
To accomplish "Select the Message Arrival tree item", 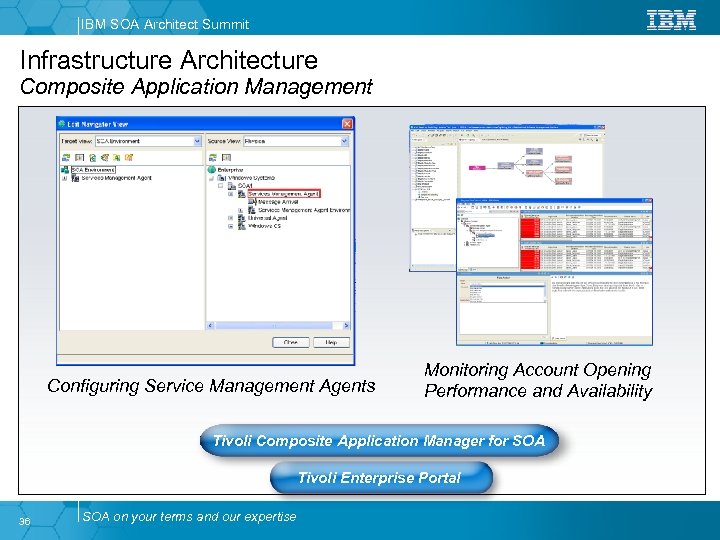I will click(x=278, y=202).
